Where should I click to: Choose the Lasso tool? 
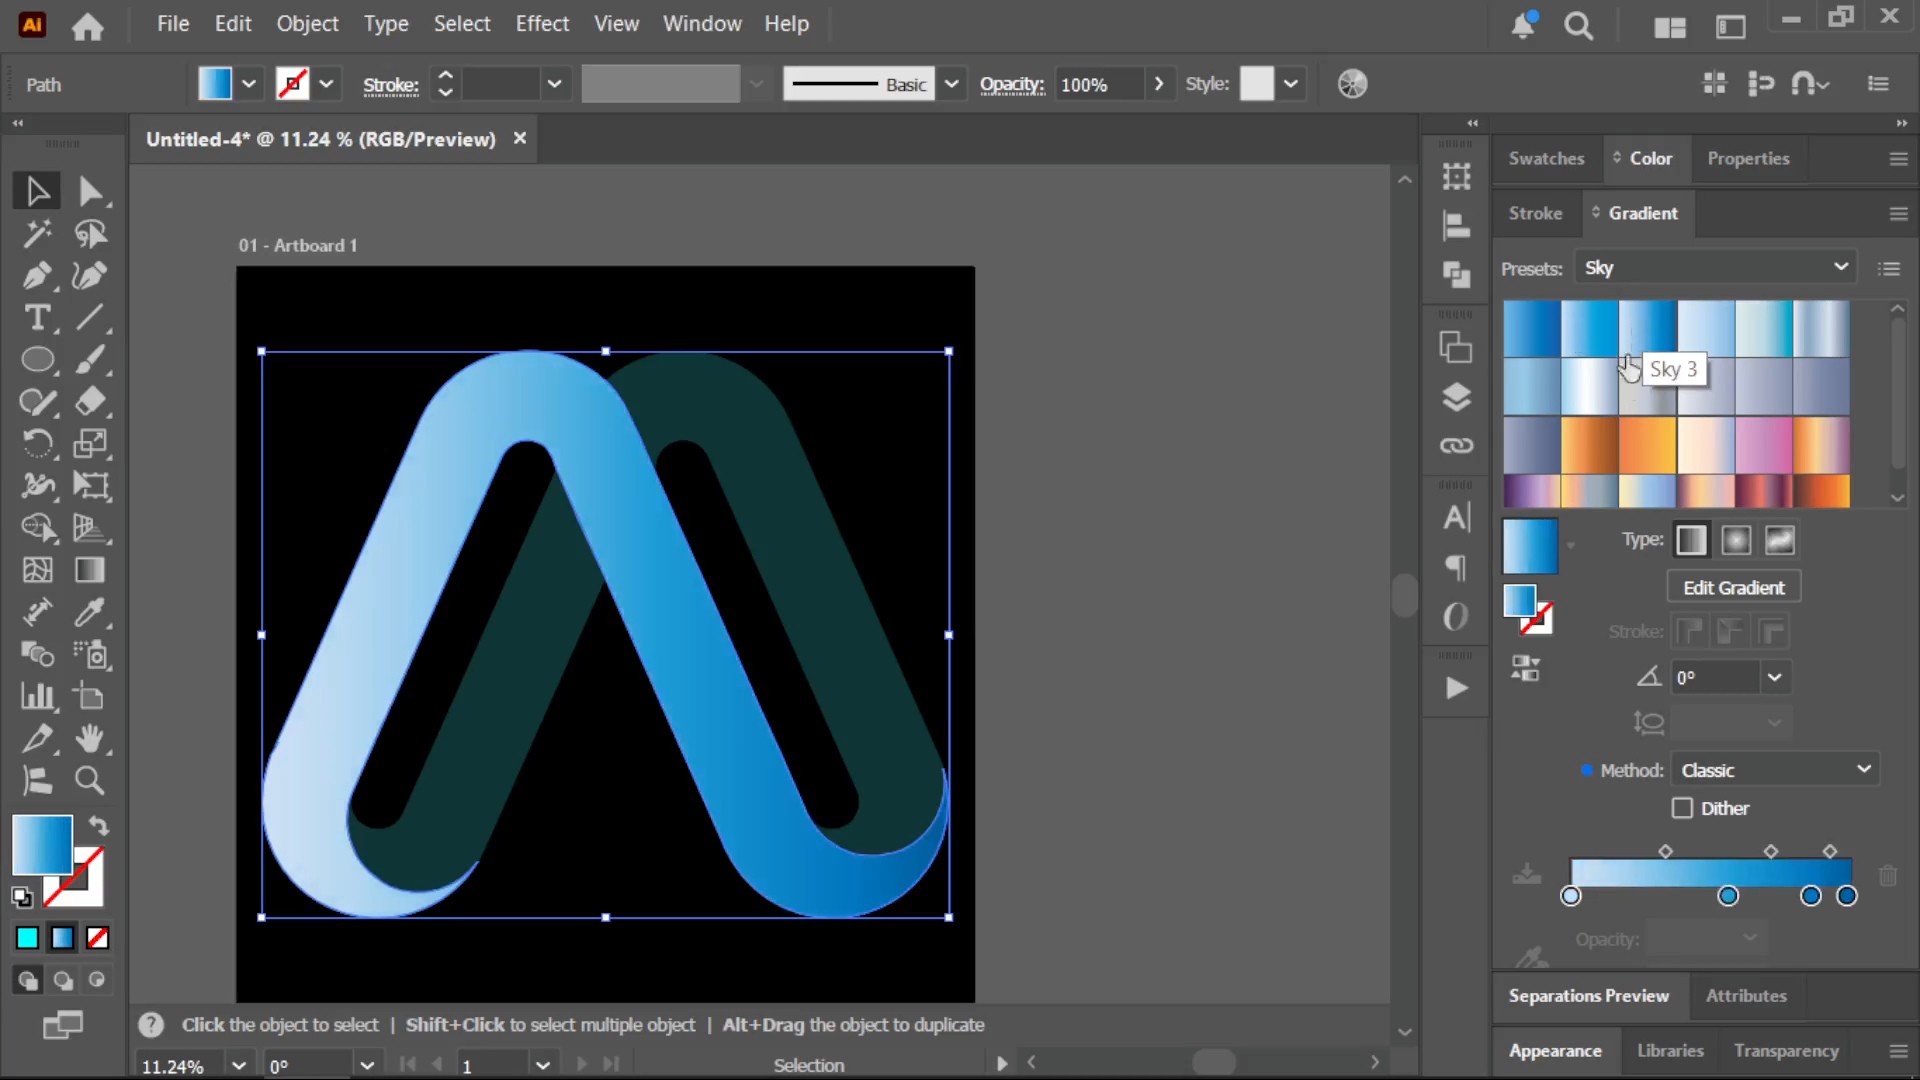90,234
